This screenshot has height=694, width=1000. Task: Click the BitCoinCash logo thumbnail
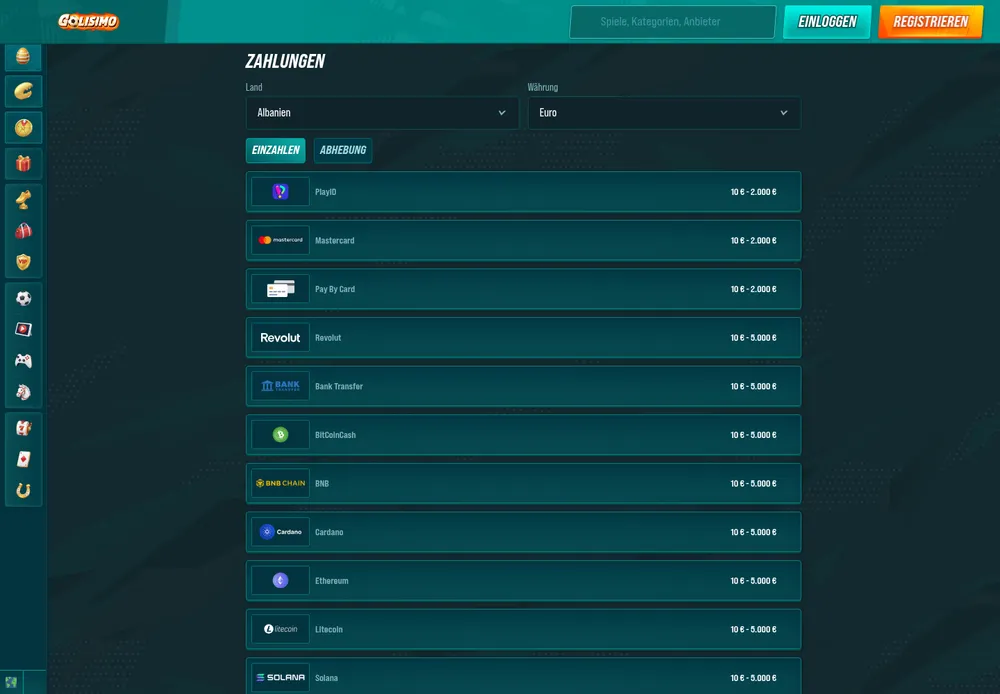click(280, 434)
